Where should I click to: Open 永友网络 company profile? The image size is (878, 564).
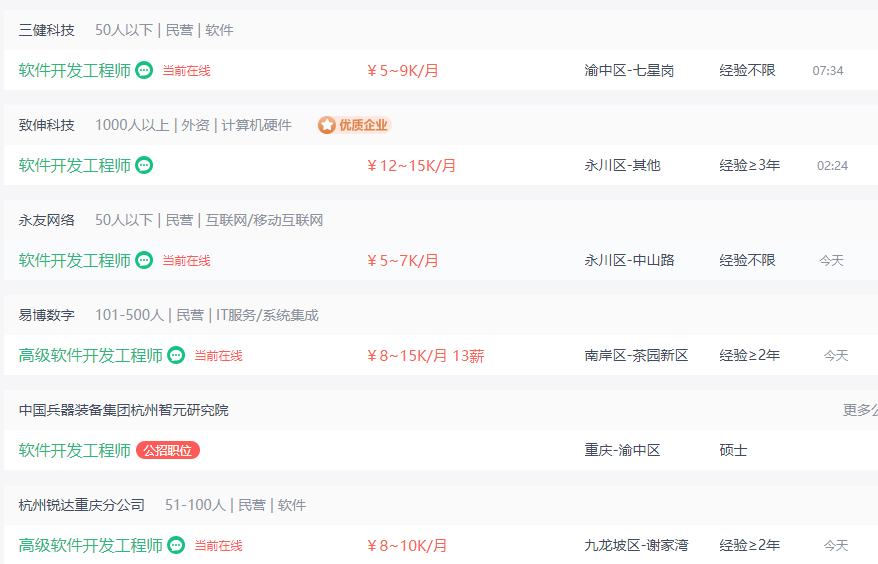[46, 220]
